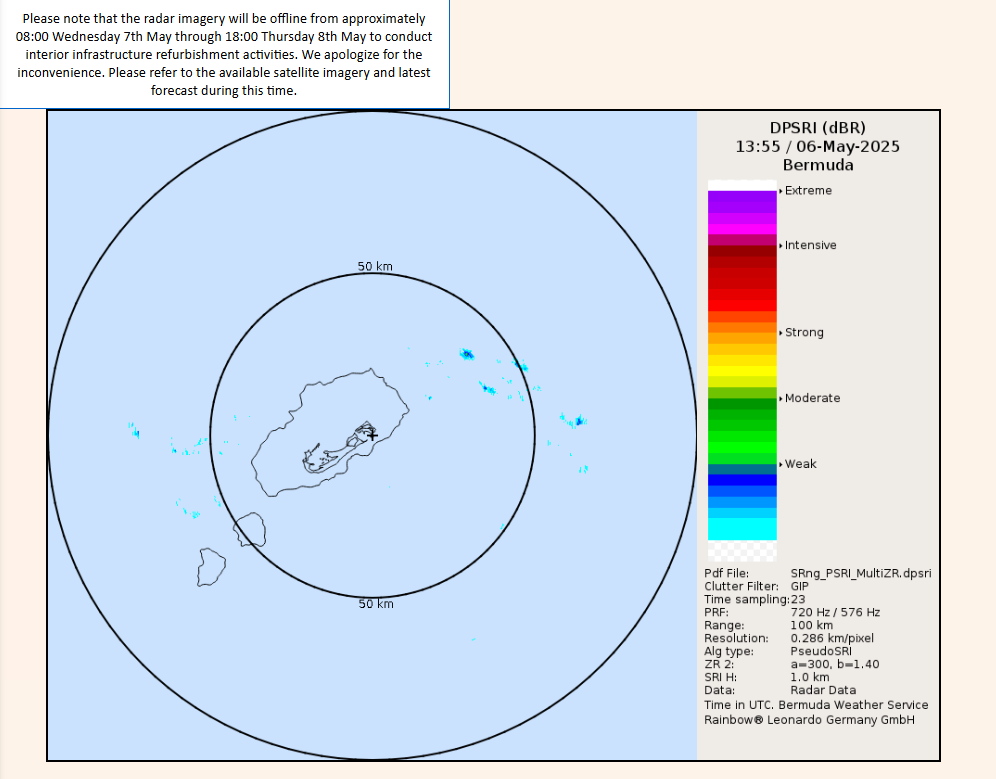Click the SRng_PSRI_MultiZR.dpsri file name
Screen dimensions: 996x779
pyautogui.click(x=861, y=573)
